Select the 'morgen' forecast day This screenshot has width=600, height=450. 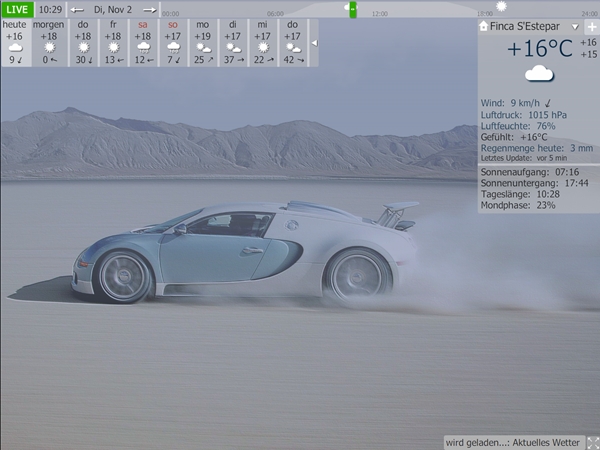[x=49, y=42]
